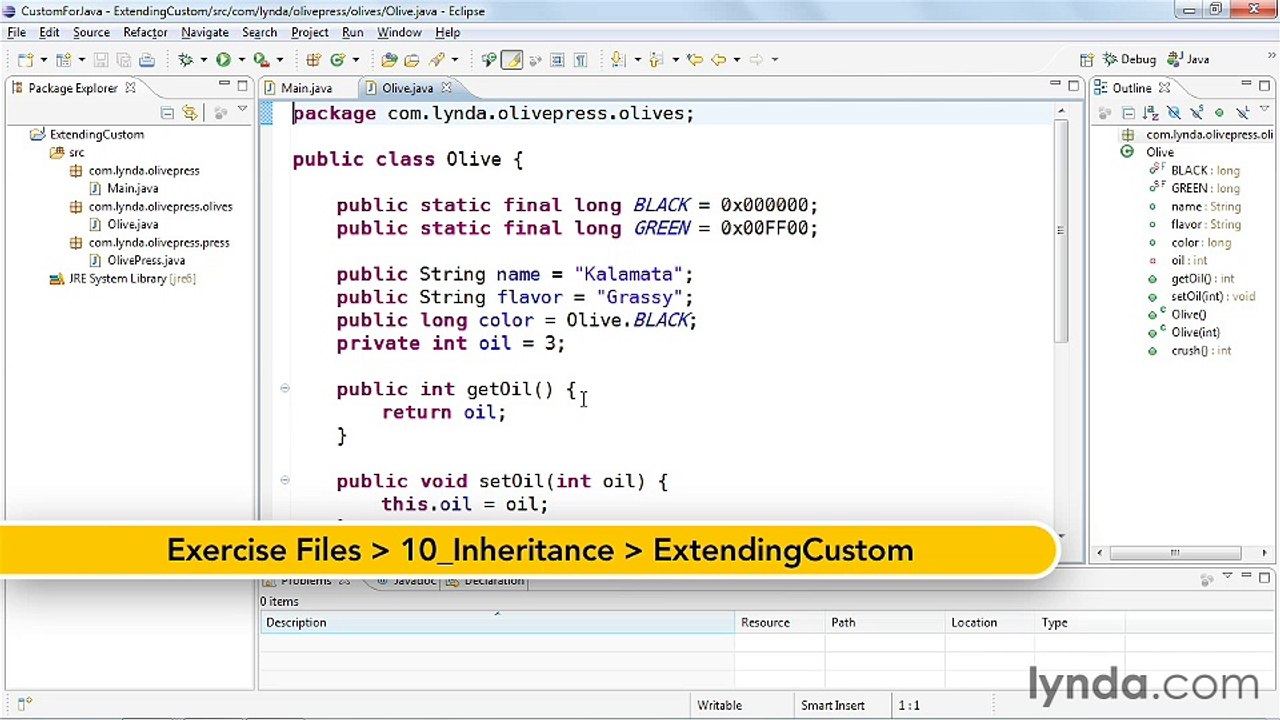Open the Package Explorer view menu triangle

241,111
